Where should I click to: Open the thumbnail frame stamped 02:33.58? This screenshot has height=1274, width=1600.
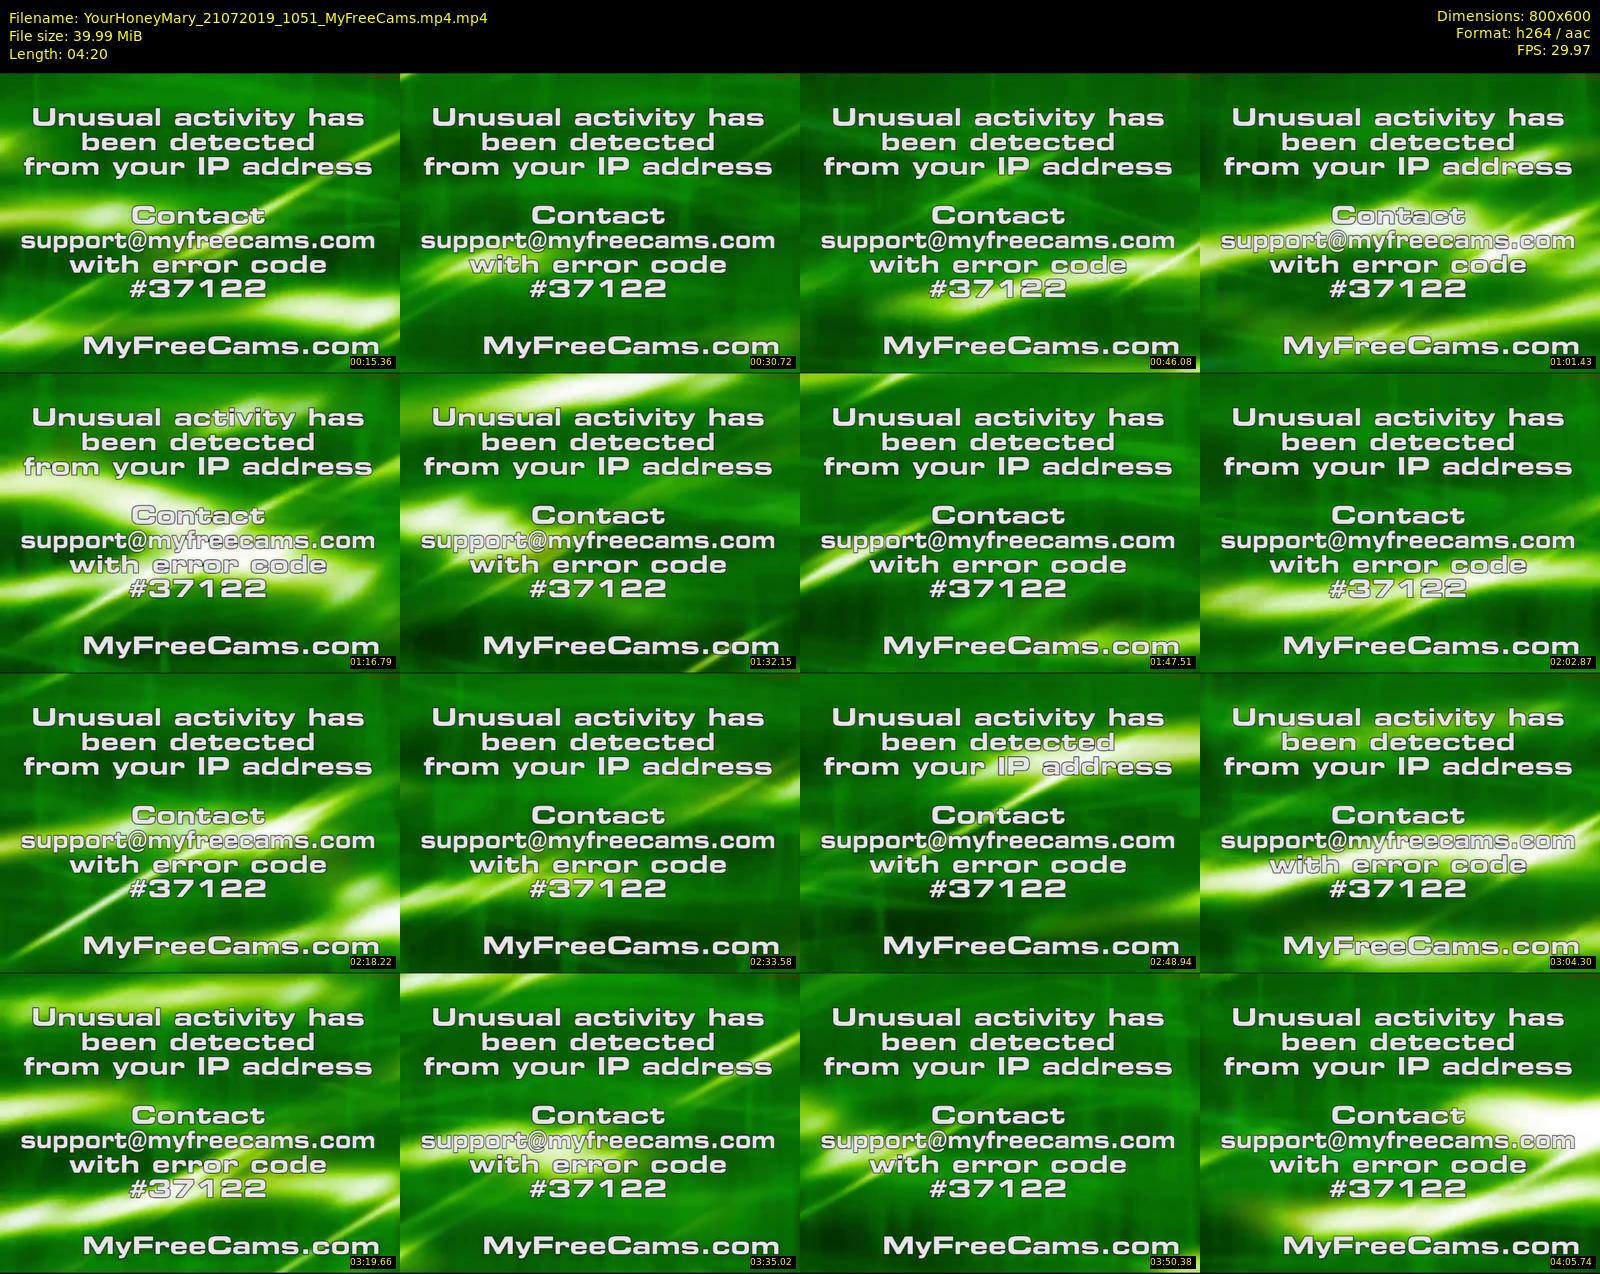click(600, 822)
